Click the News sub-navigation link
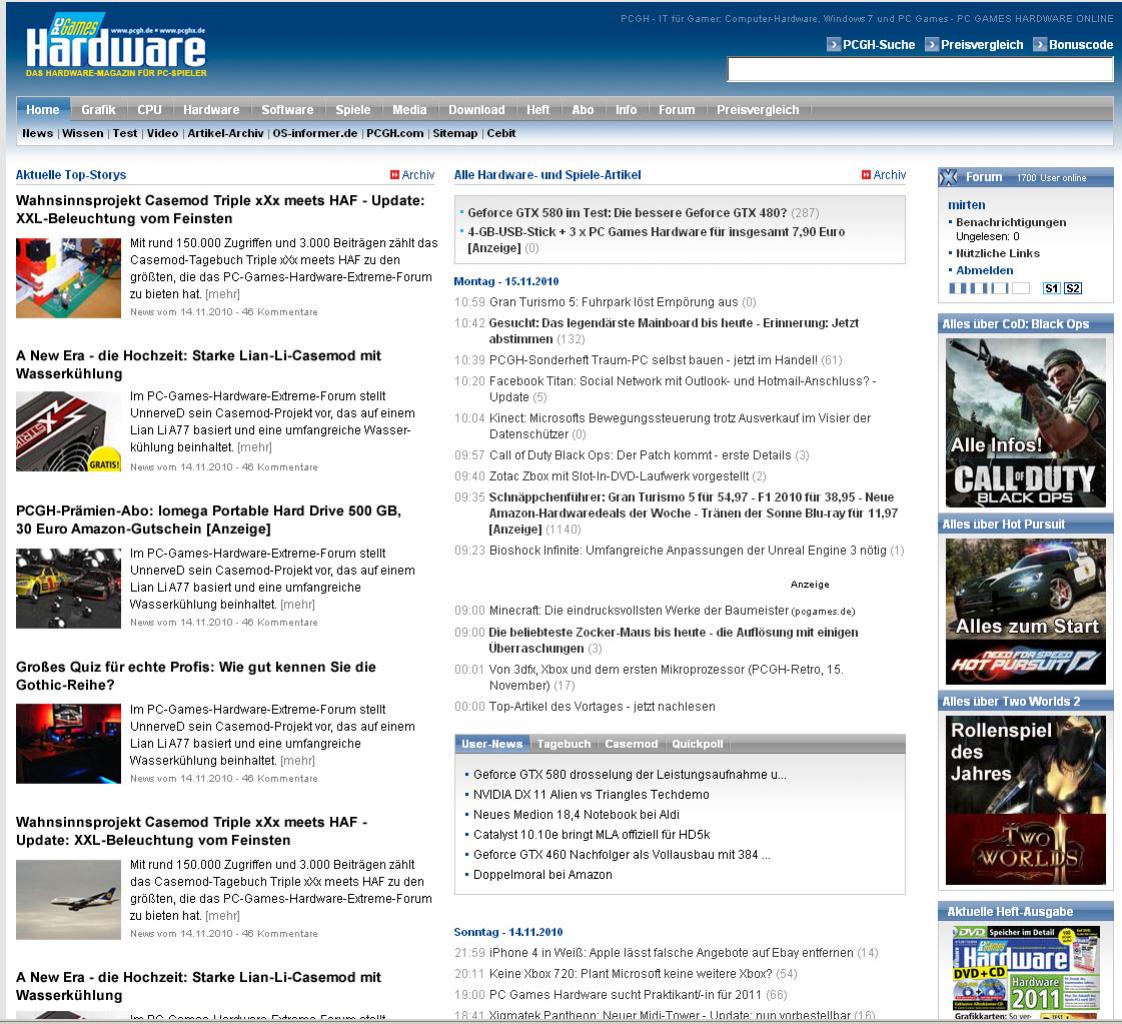Viewport: 1122px width, 1024px height. point(37,133)
